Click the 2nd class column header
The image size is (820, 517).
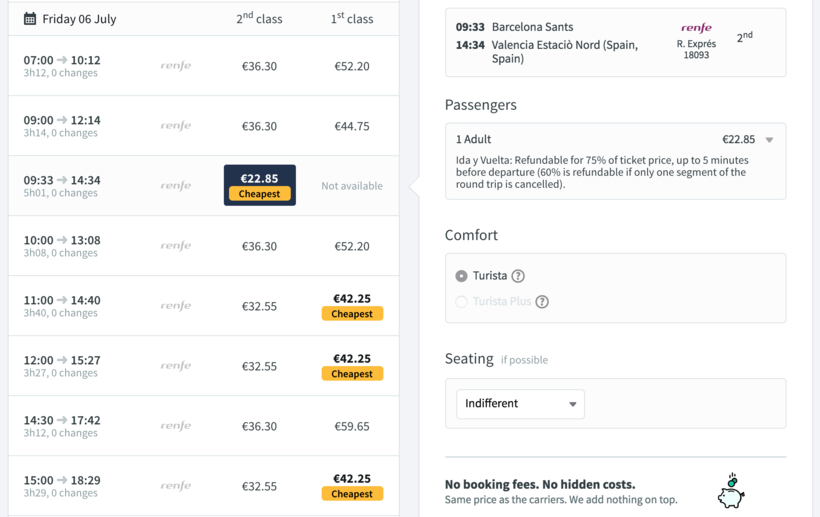tap(259, 19)
